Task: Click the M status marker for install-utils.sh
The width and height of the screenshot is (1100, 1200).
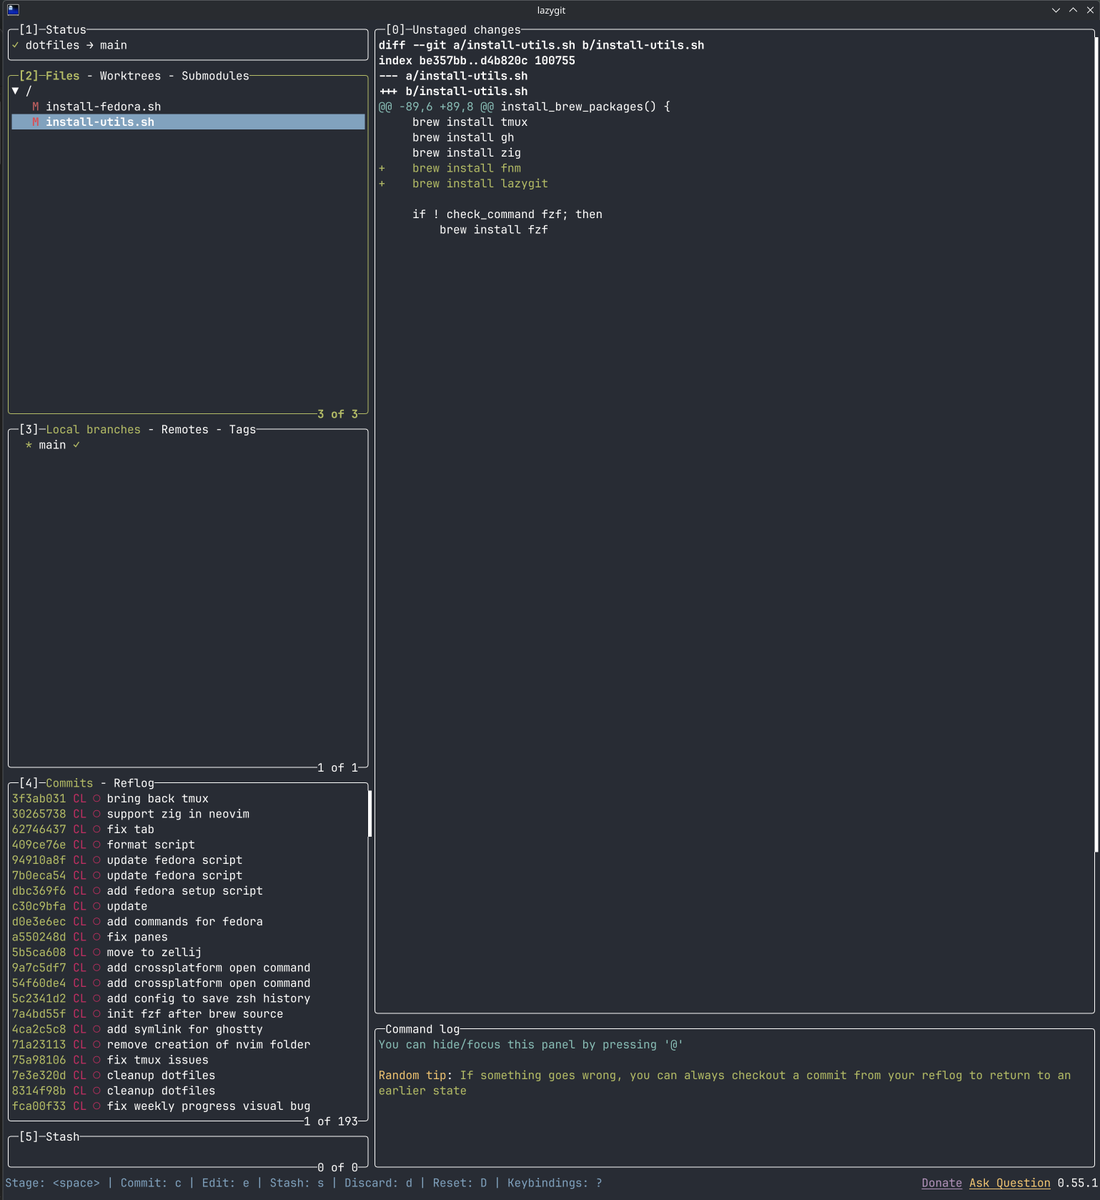Action: 35,122
